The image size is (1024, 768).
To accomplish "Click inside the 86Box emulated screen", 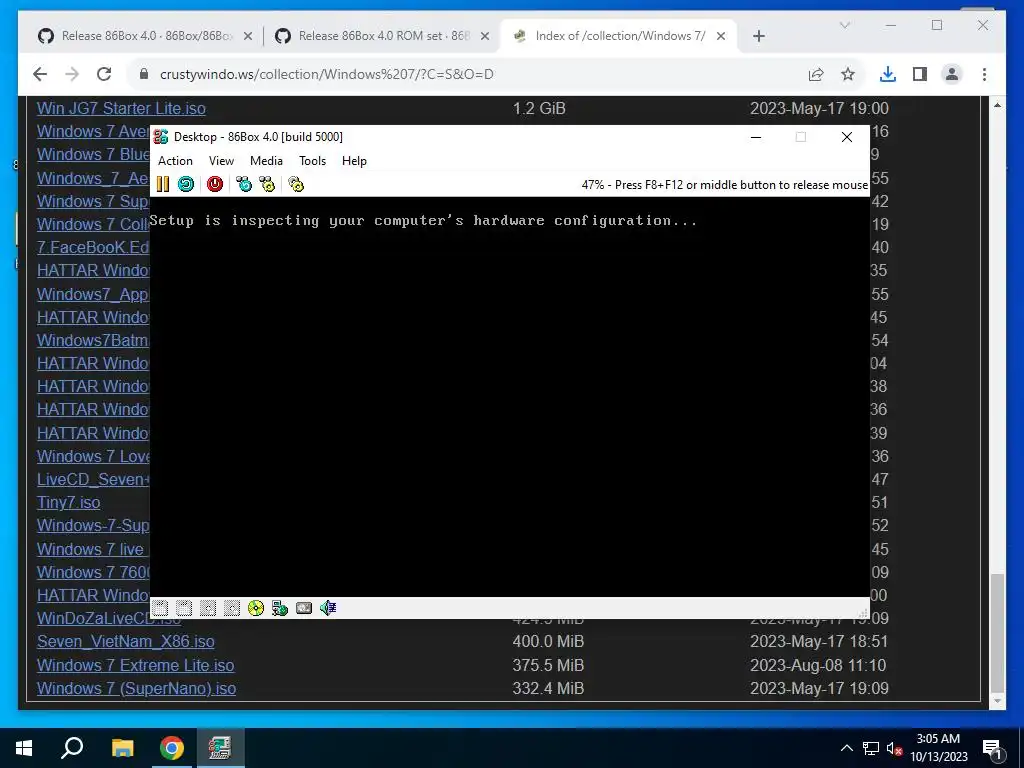I will (509, 396).
